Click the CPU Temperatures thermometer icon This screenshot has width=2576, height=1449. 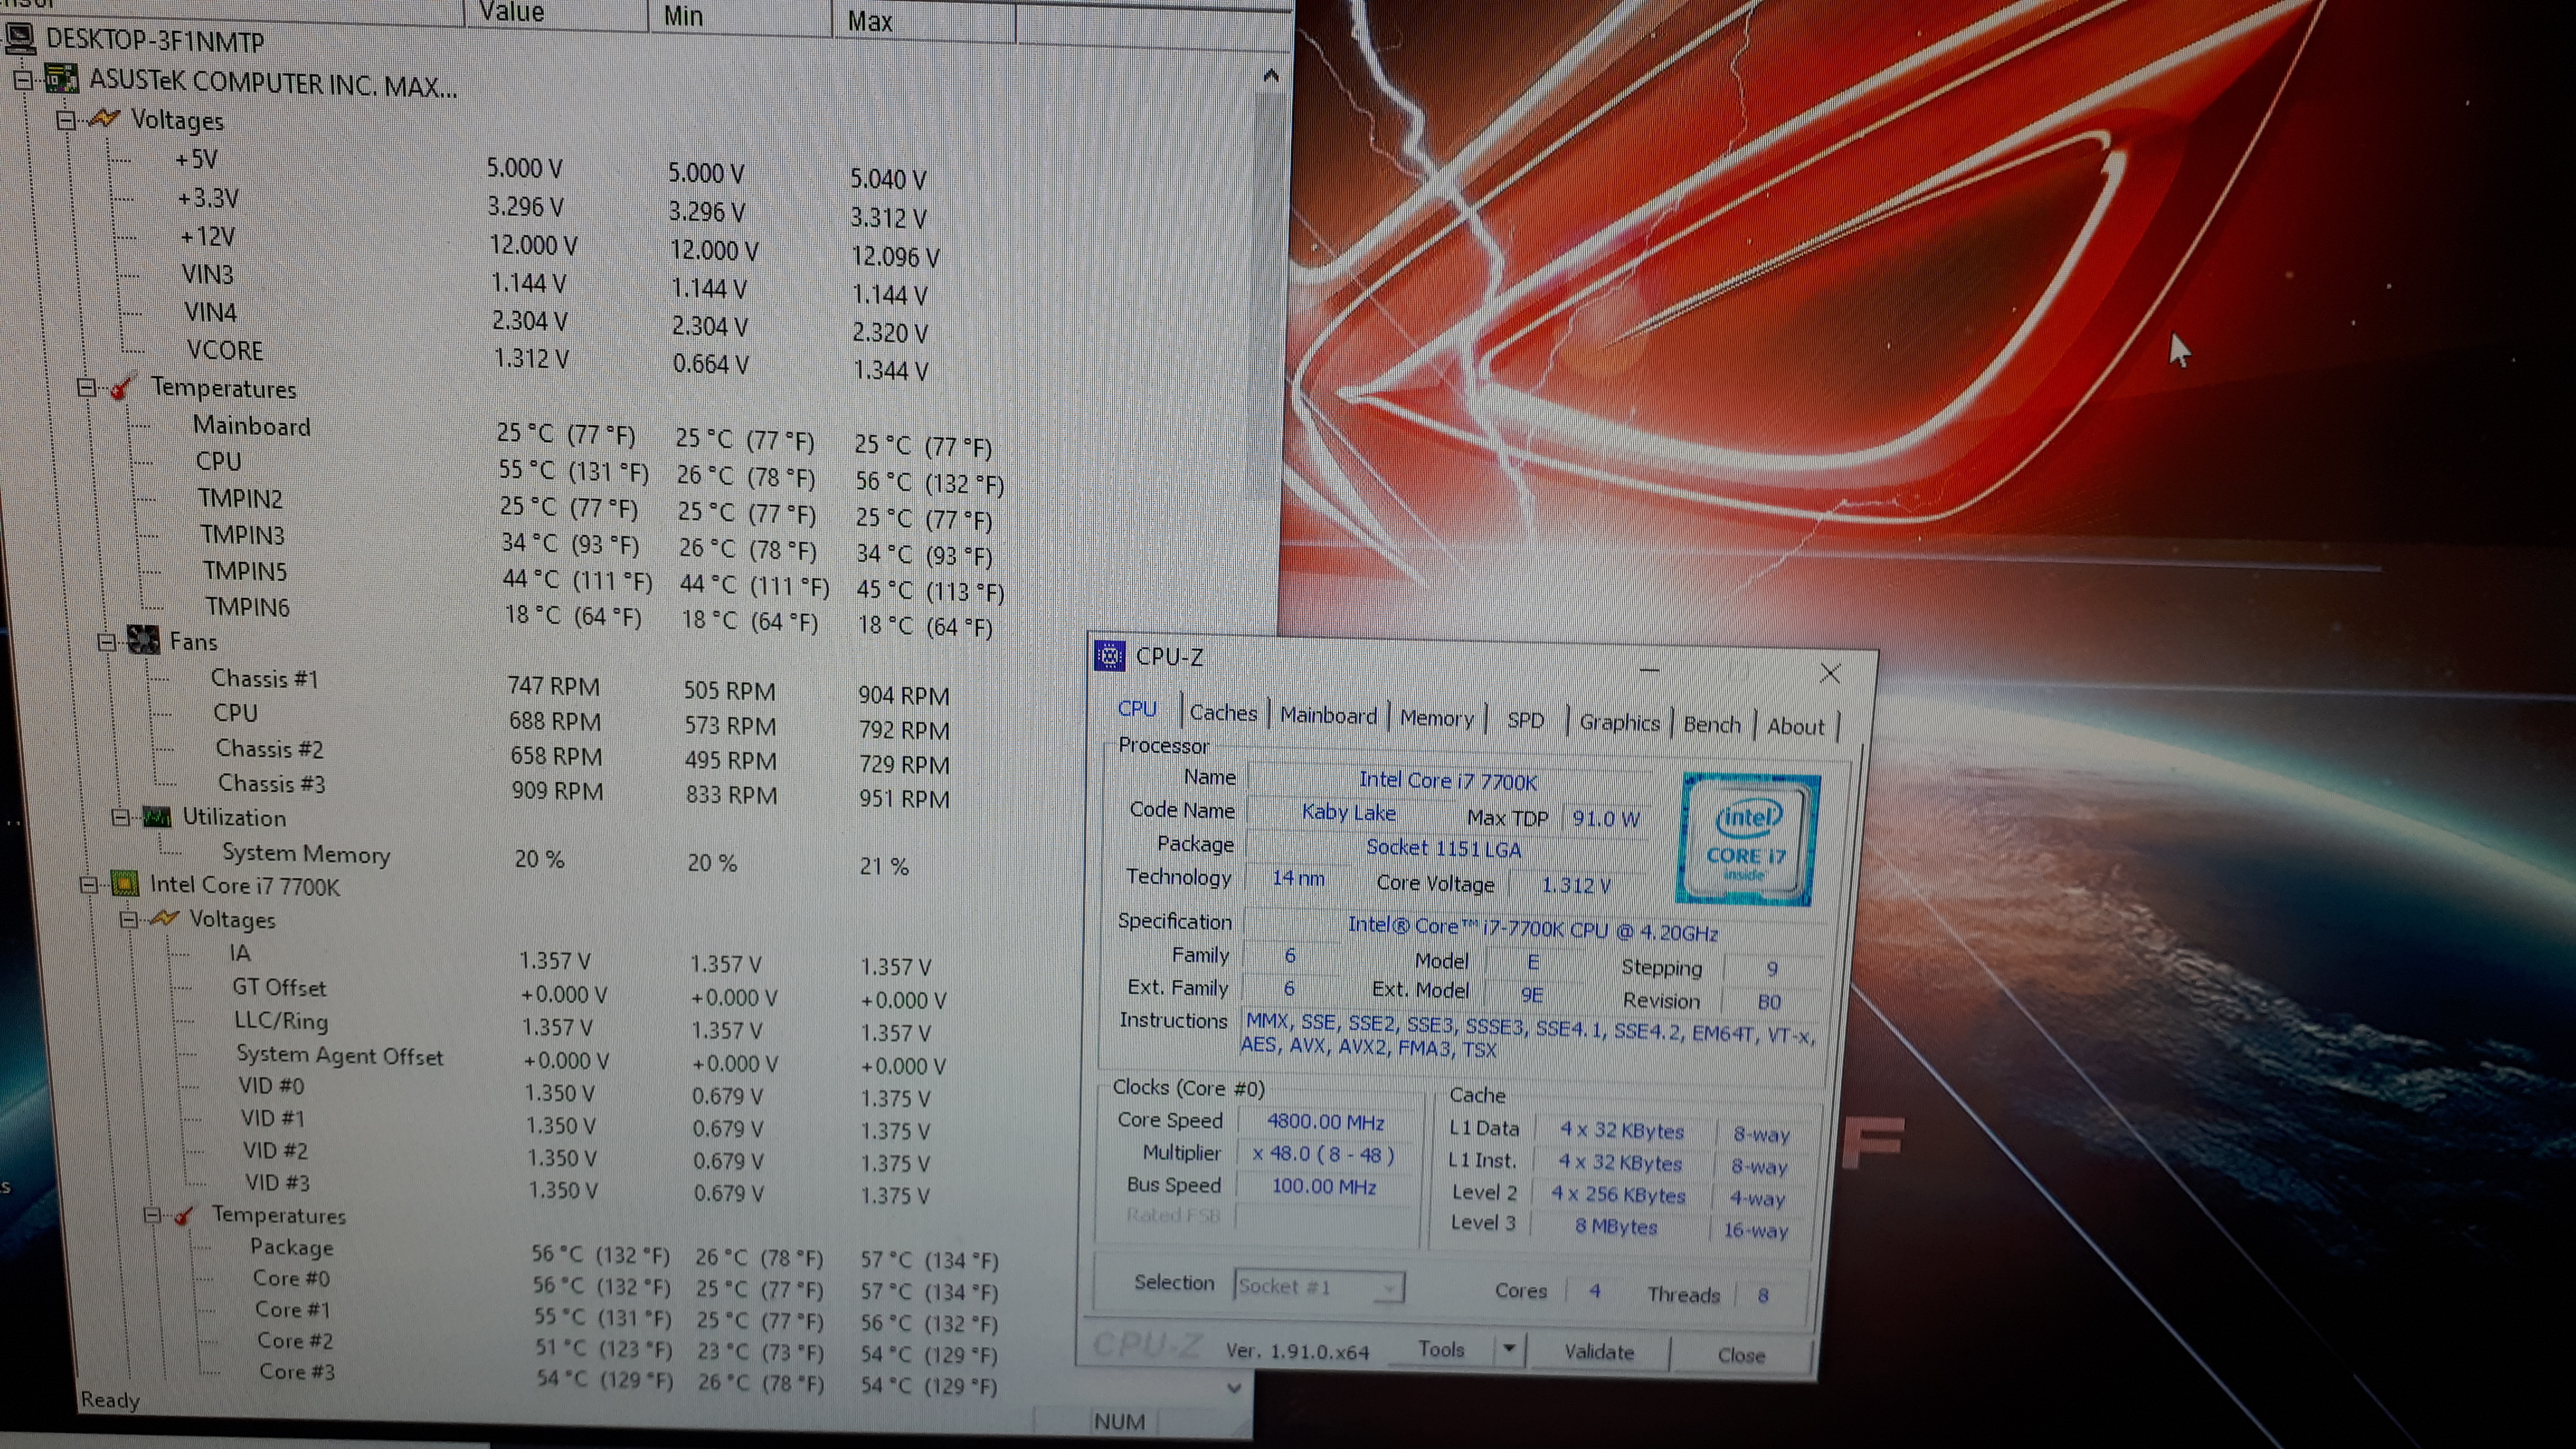[x=184, y=1215]
